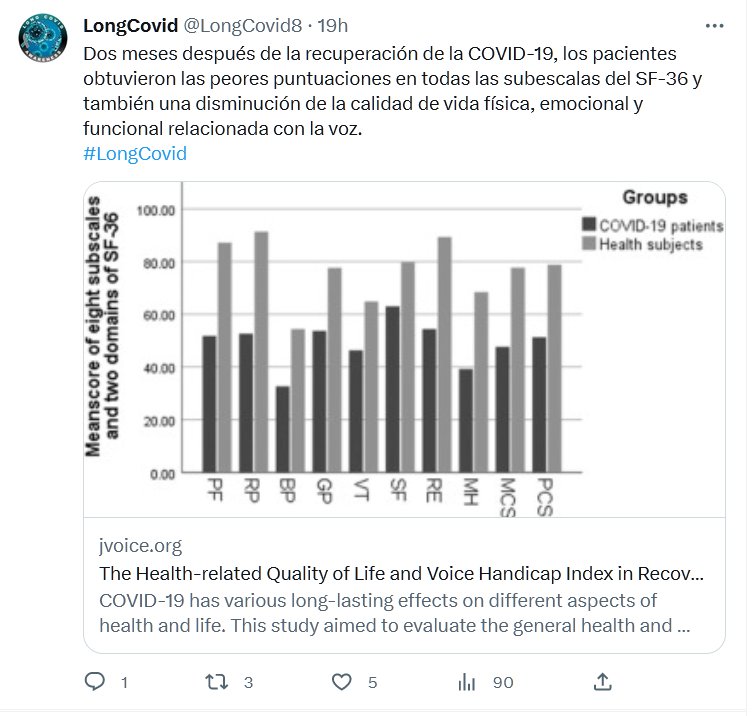Like the tweet with the heart icon
The image size is (754, 716).
(342, 682)
